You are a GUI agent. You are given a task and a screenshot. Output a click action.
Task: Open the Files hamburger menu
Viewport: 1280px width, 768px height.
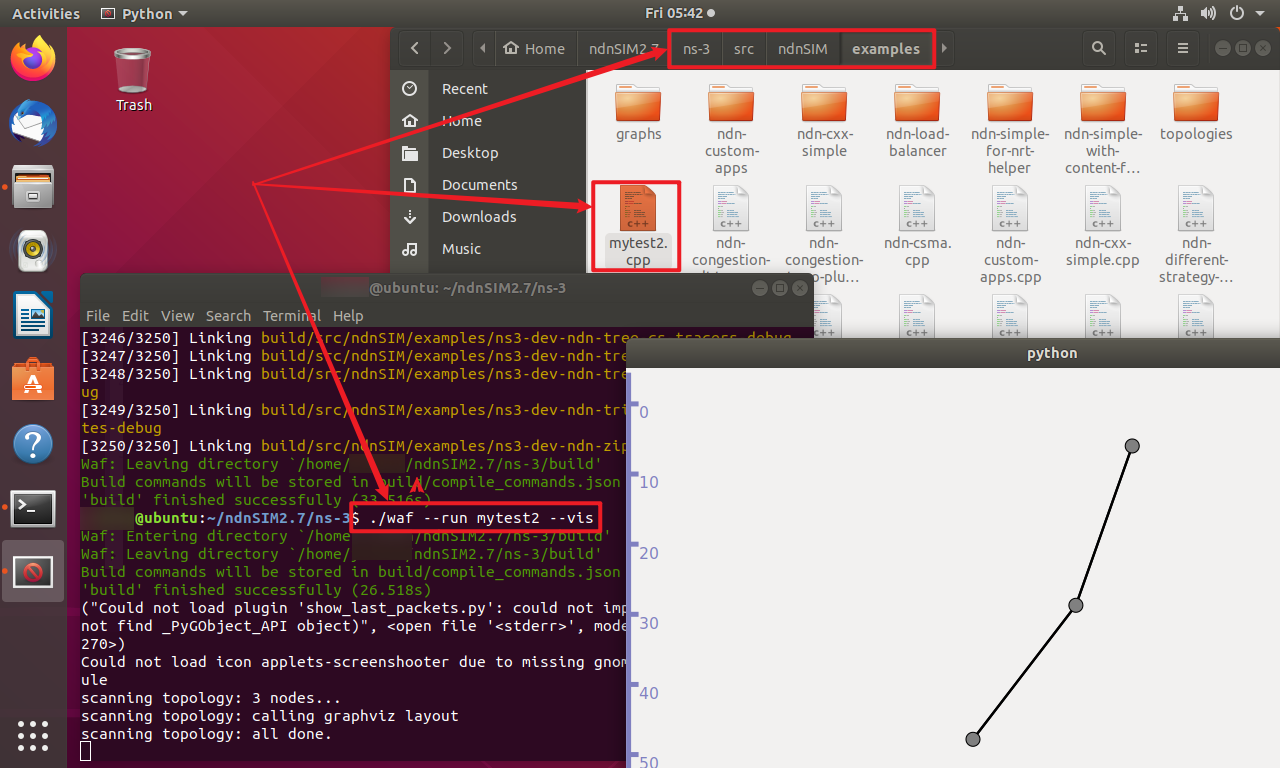coord(1182,48)
